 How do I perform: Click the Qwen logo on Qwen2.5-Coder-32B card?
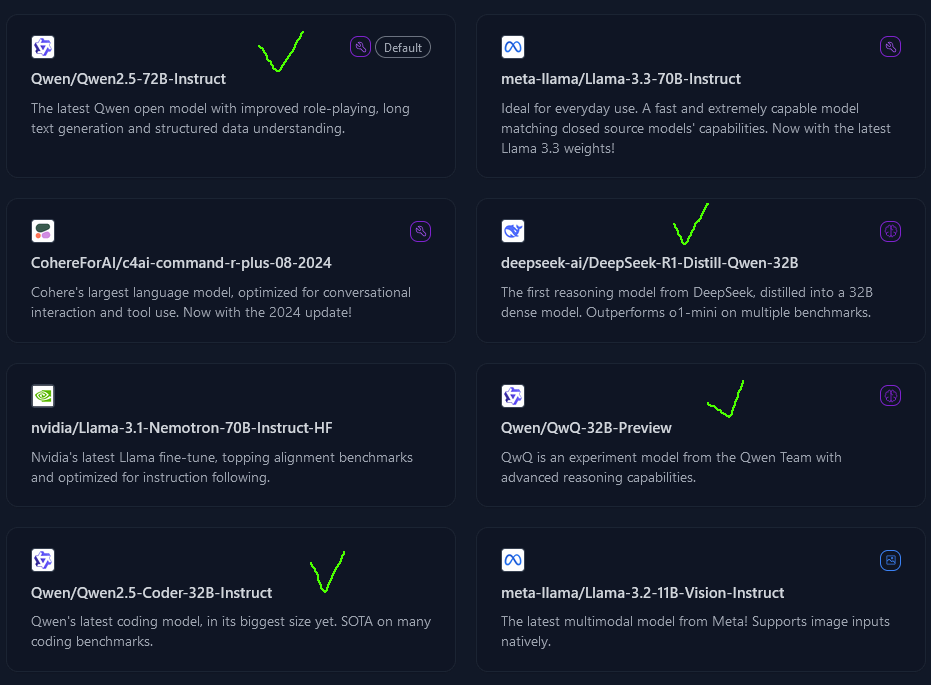point(43,560)
